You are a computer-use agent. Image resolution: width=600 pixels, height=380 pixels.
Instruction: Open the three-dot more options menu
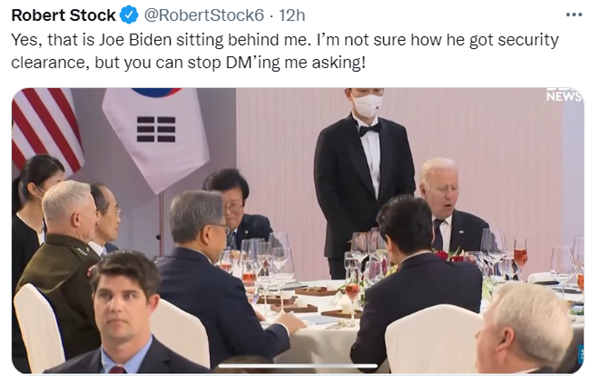pyautogui.click(x=574, y=15)
